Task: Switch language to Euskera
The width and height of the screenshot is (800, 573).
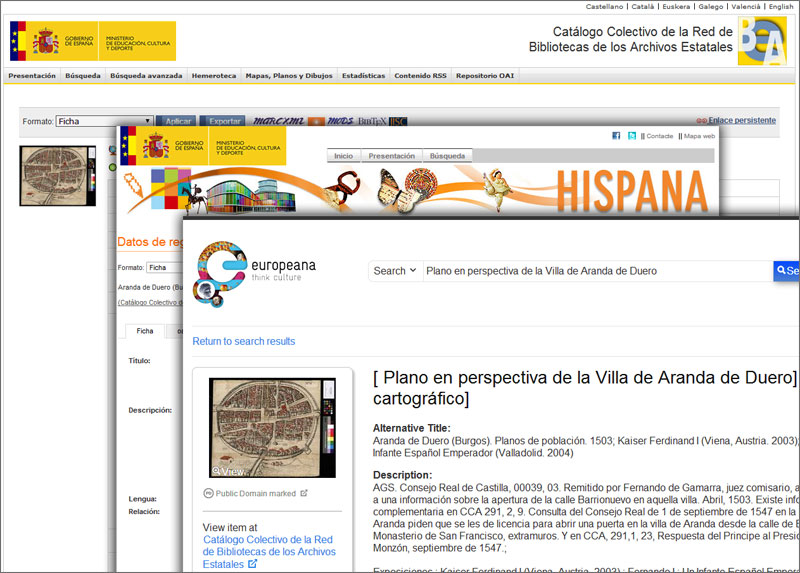Action: click(x=676, y=7)
